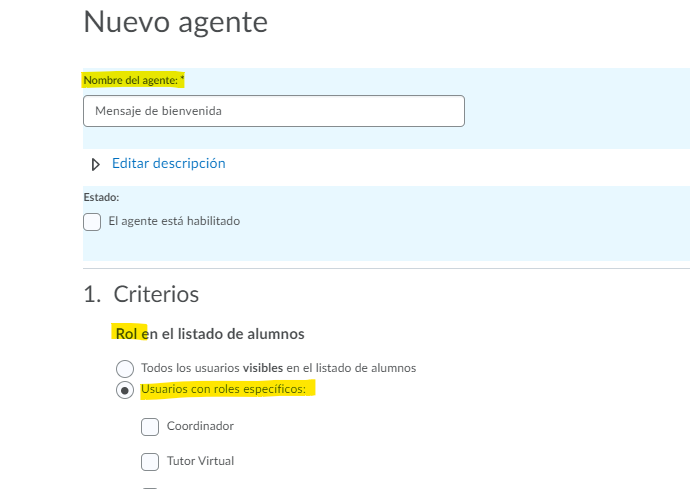Click the Tutor Virtual label text
This screenshot has width=690, height=489.
[200, 461]
